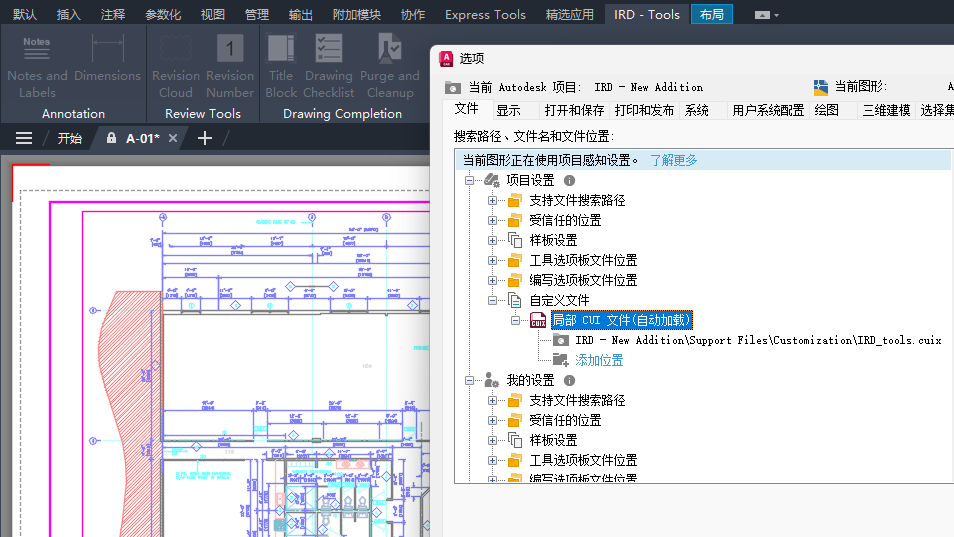Screen dimensions: 954x537
Task: Open the 打印和发布 options tab
Action: tap(644, 110)
